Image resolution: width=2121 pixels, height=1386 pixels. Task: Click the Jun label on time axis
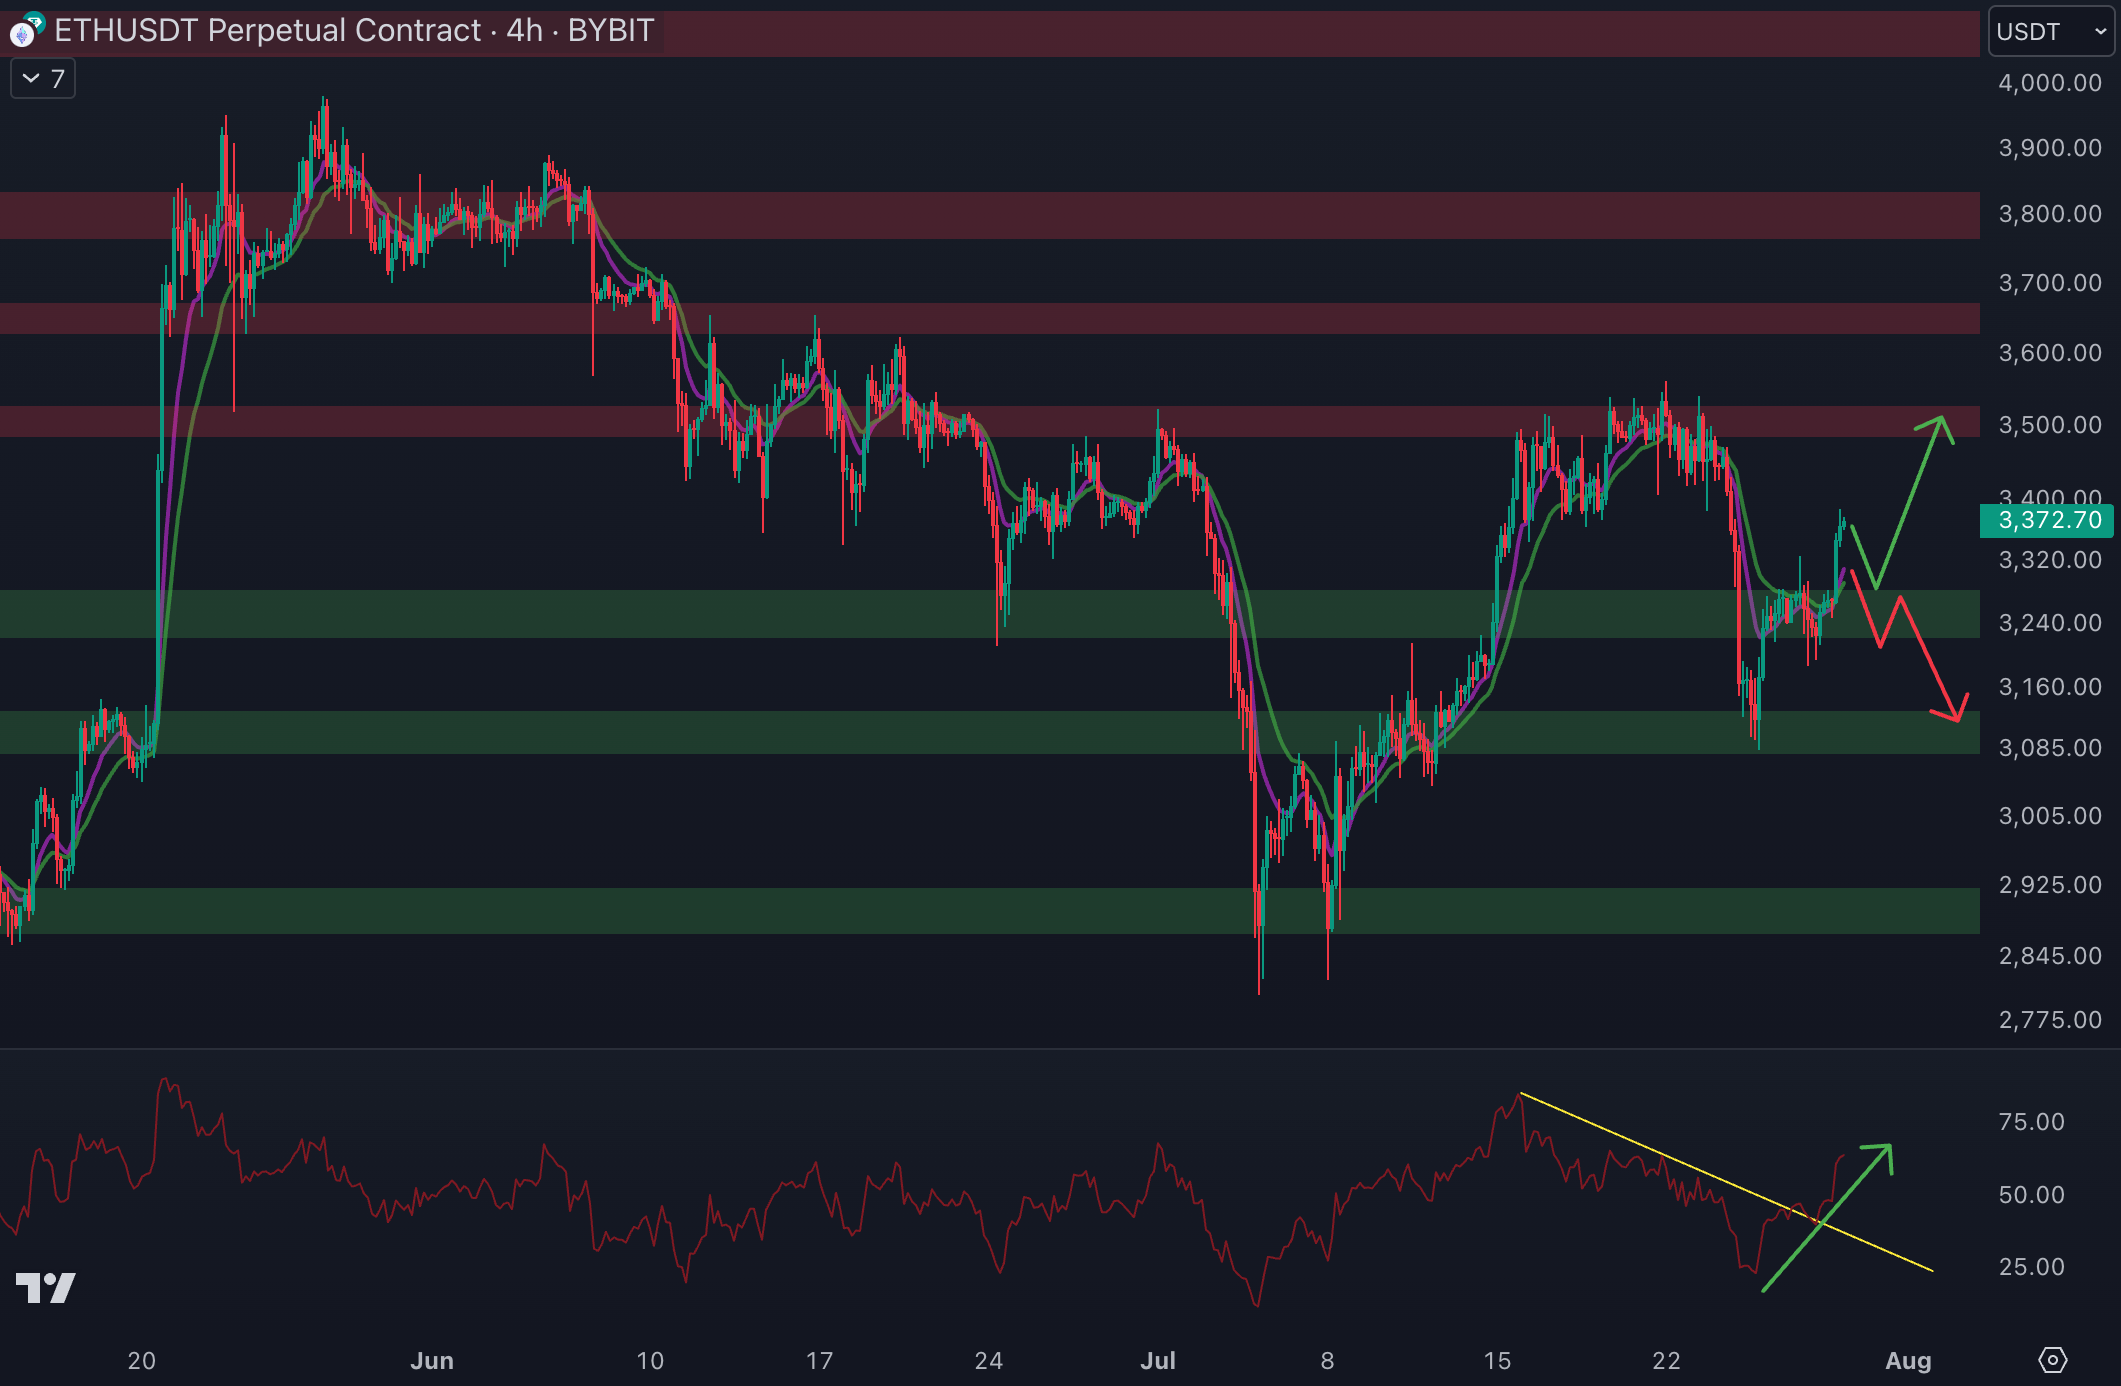(432, 1360)
